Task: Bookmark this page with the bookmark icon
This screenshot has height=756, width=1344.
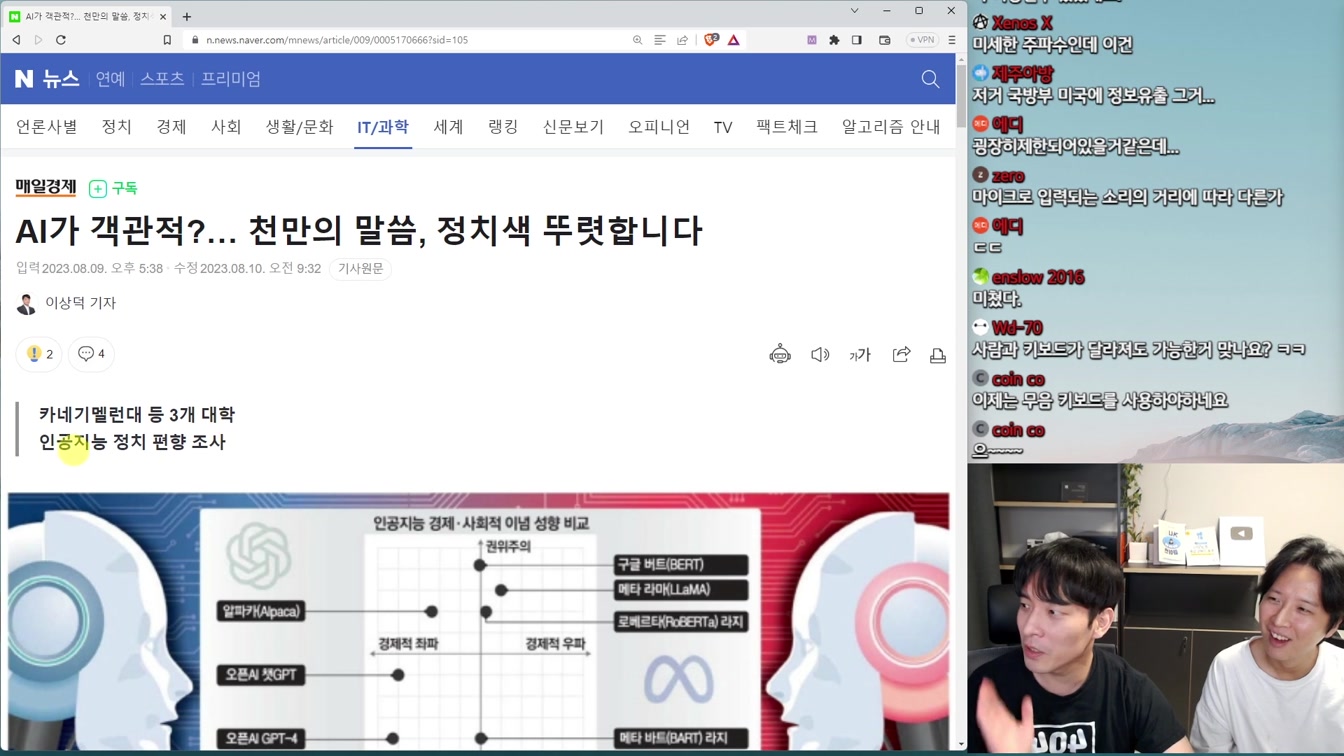Action: [x=167, y=40]
